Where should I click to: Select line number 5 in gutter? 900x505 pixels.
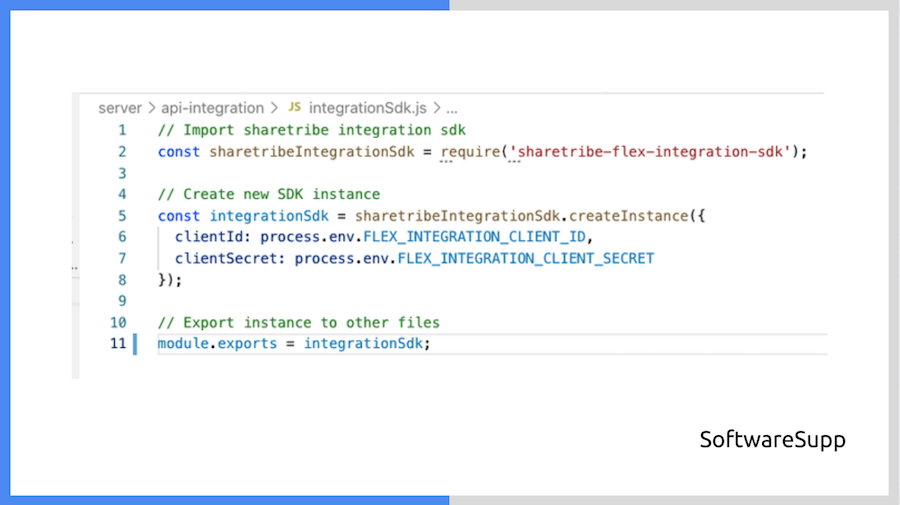[122, 215]
